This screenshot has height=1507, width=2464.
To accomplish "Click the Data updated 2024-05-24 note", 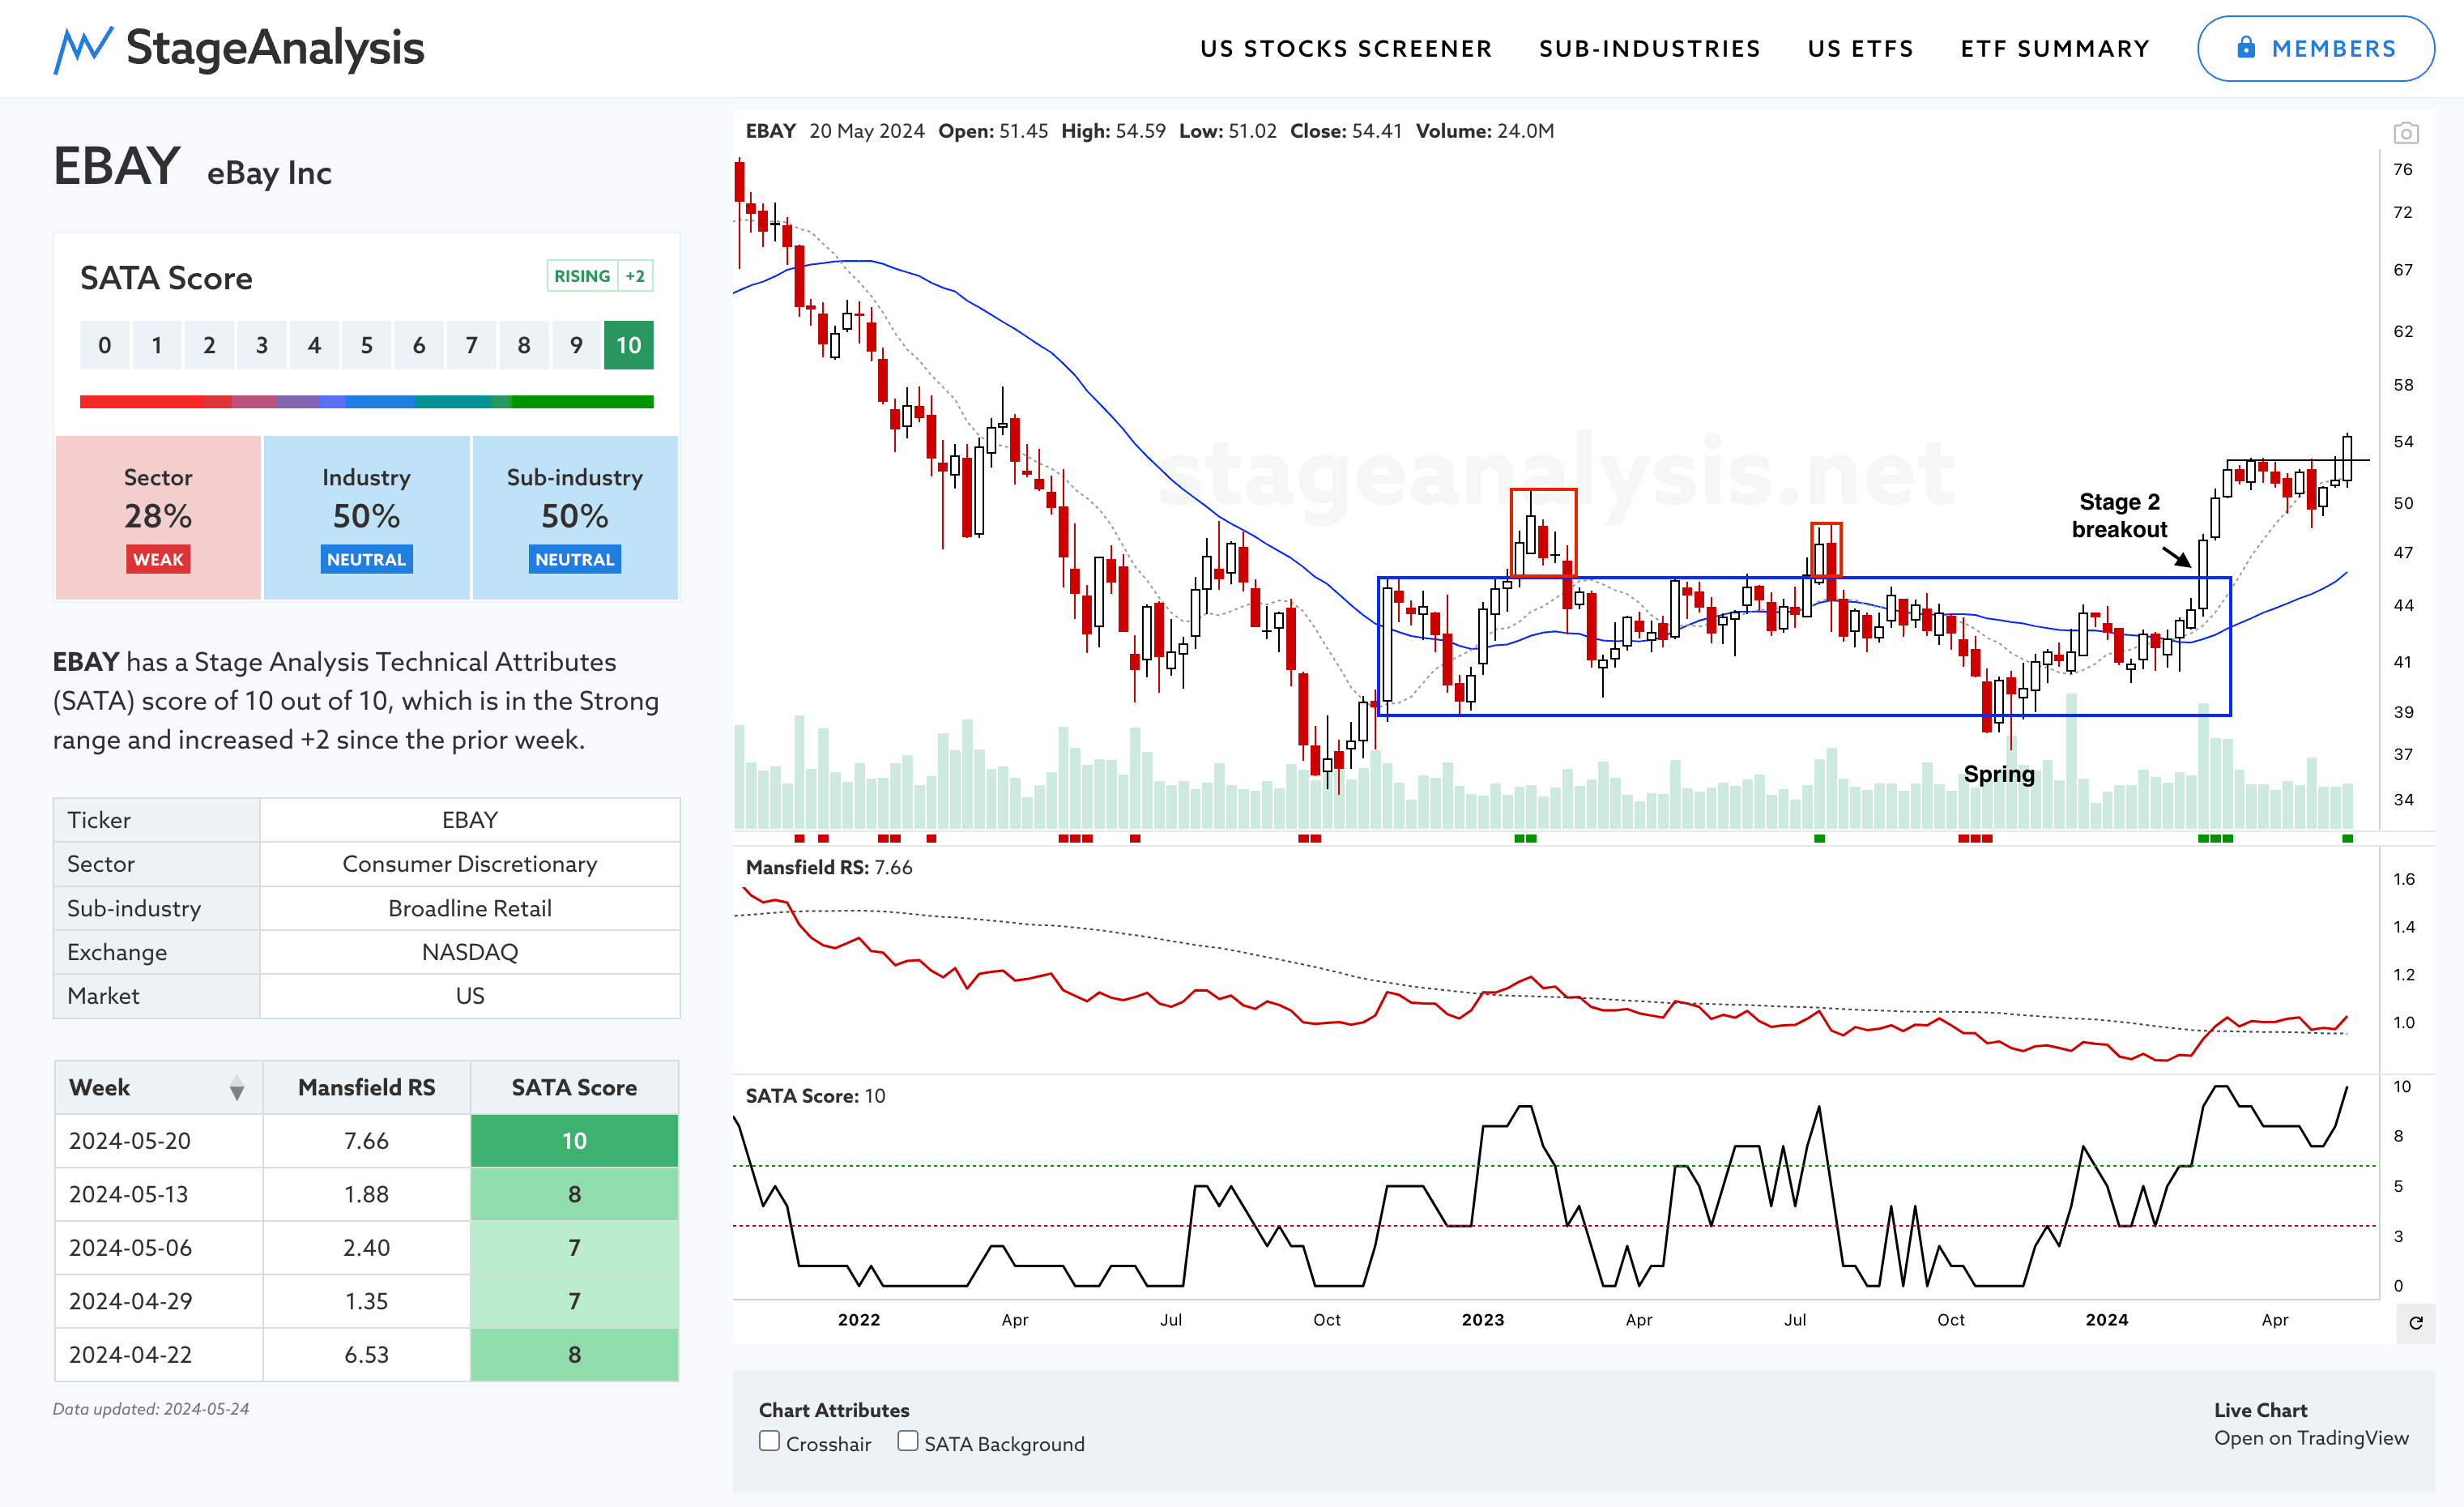I will coord(151,1409).
